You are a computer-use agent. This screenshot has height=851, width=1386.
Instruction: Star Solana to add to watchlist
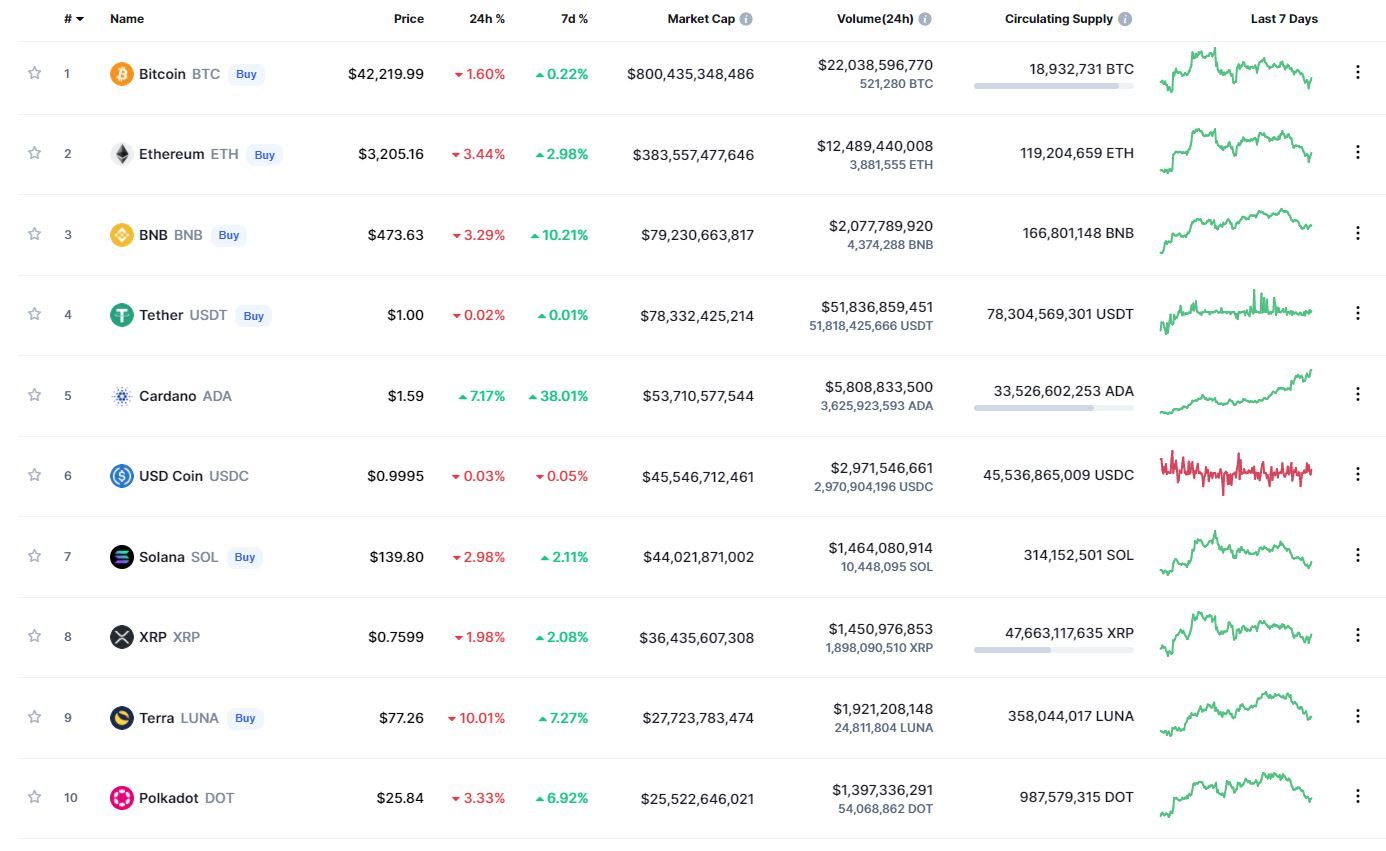pos(34,556)
